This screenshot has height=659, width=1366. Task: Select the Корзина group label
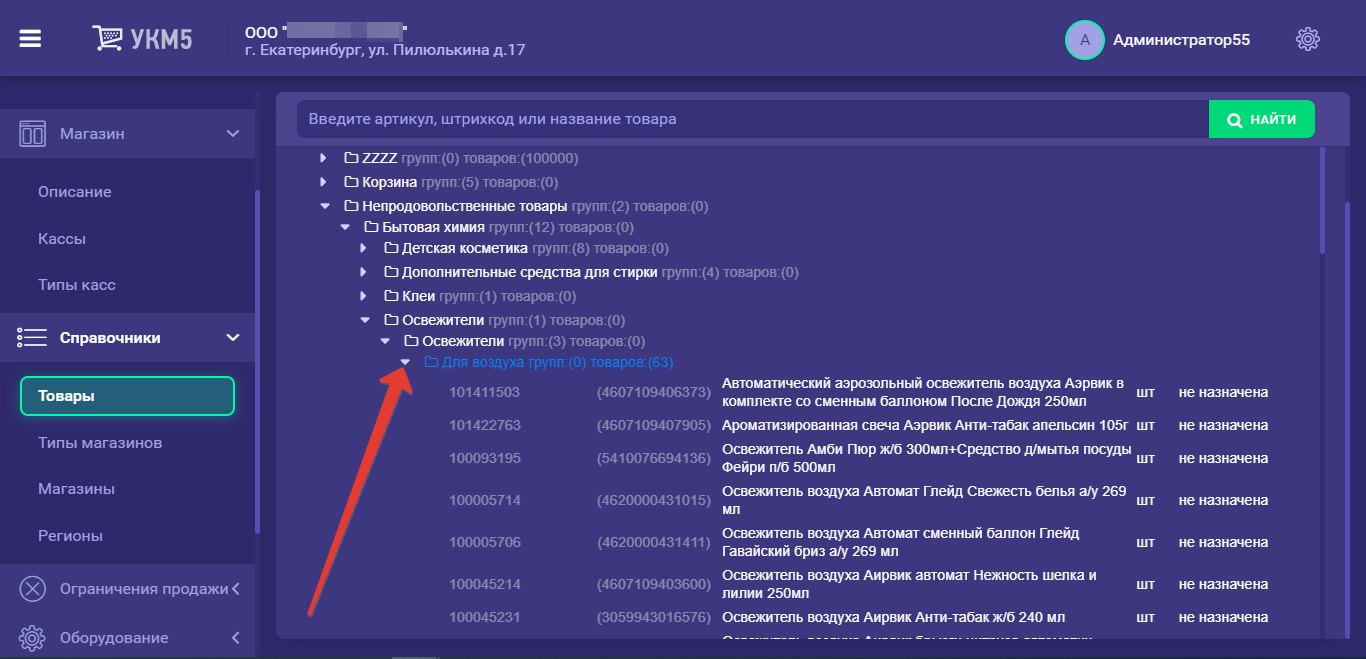coord(390,182)
